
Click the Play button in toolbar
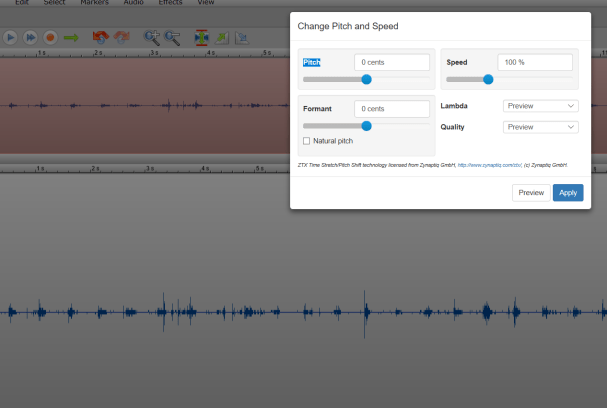10,37
